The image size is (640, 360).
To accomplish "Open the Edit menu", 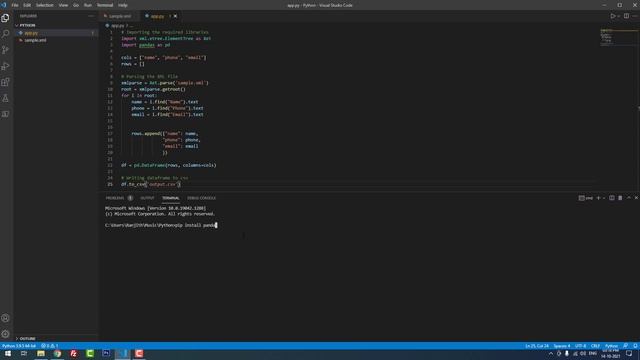I will 27,5.
